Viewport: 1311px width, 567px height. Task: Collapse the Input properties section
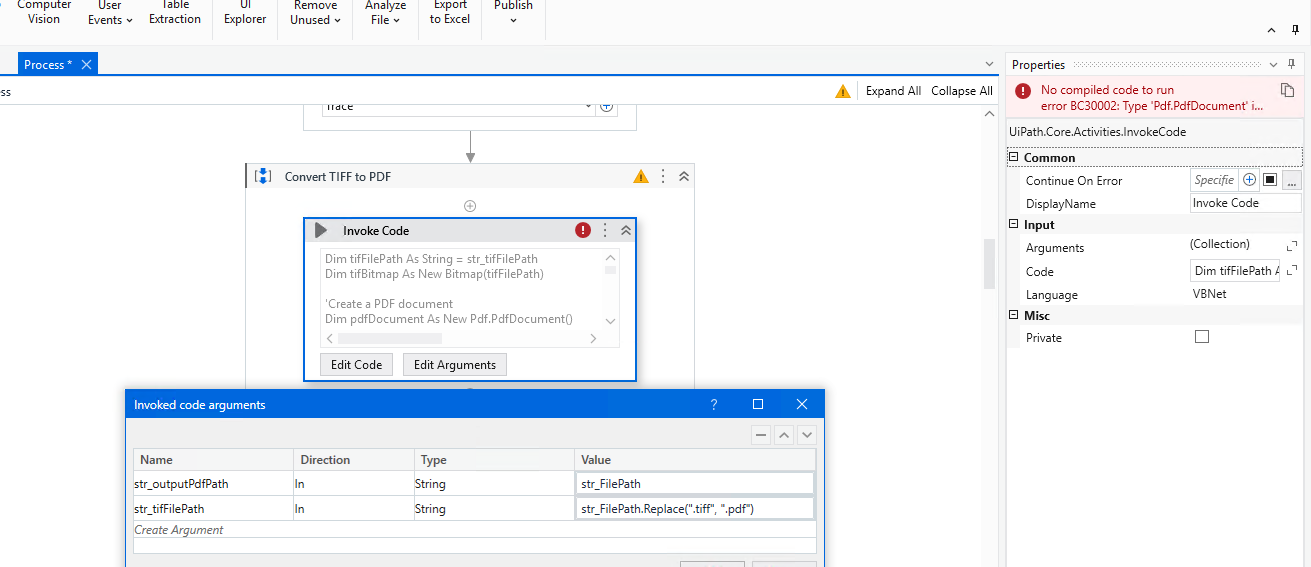click(1014, 224)
